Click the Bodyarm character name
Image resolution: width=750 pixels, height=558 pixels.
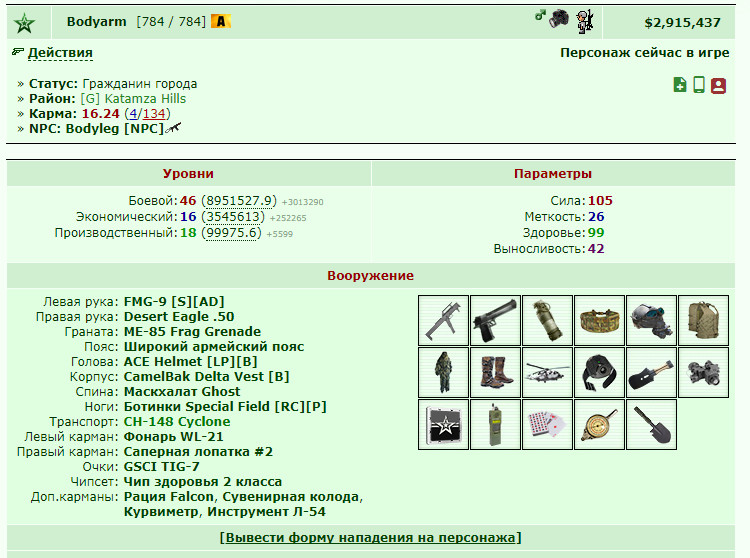tap(97, 22)
